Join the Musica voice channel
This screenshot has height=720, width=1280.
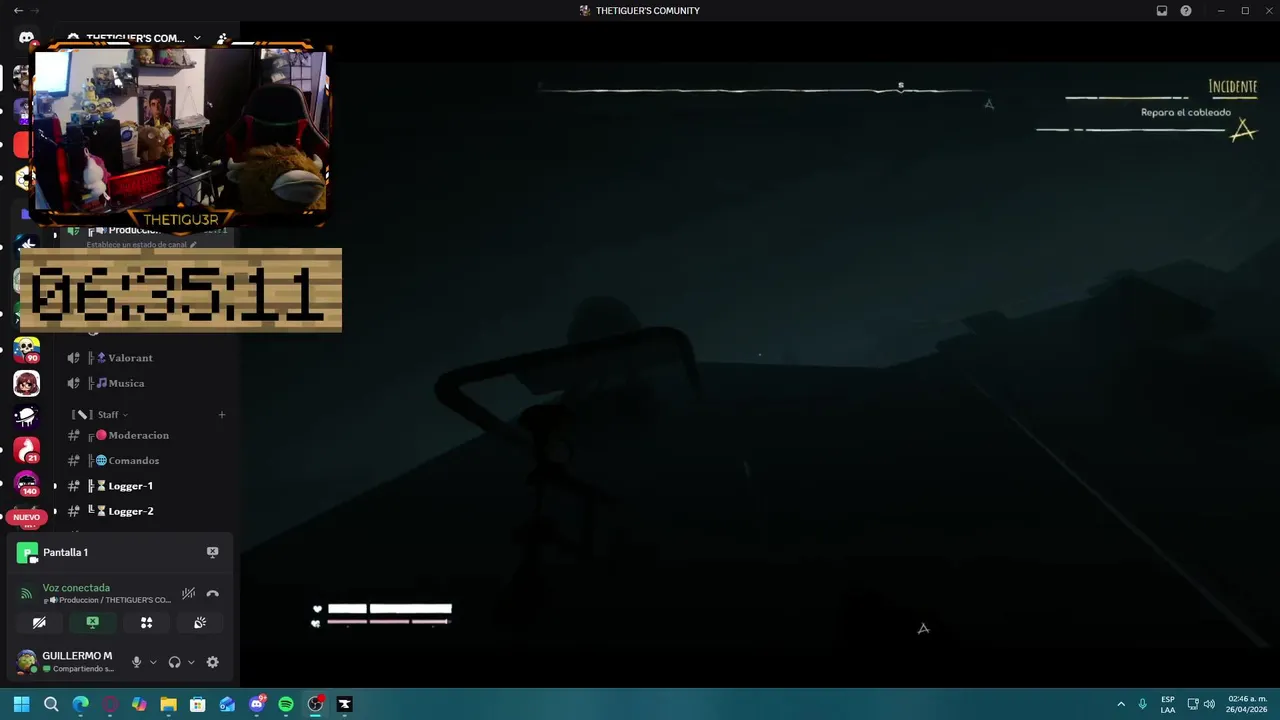coord(146,383)
